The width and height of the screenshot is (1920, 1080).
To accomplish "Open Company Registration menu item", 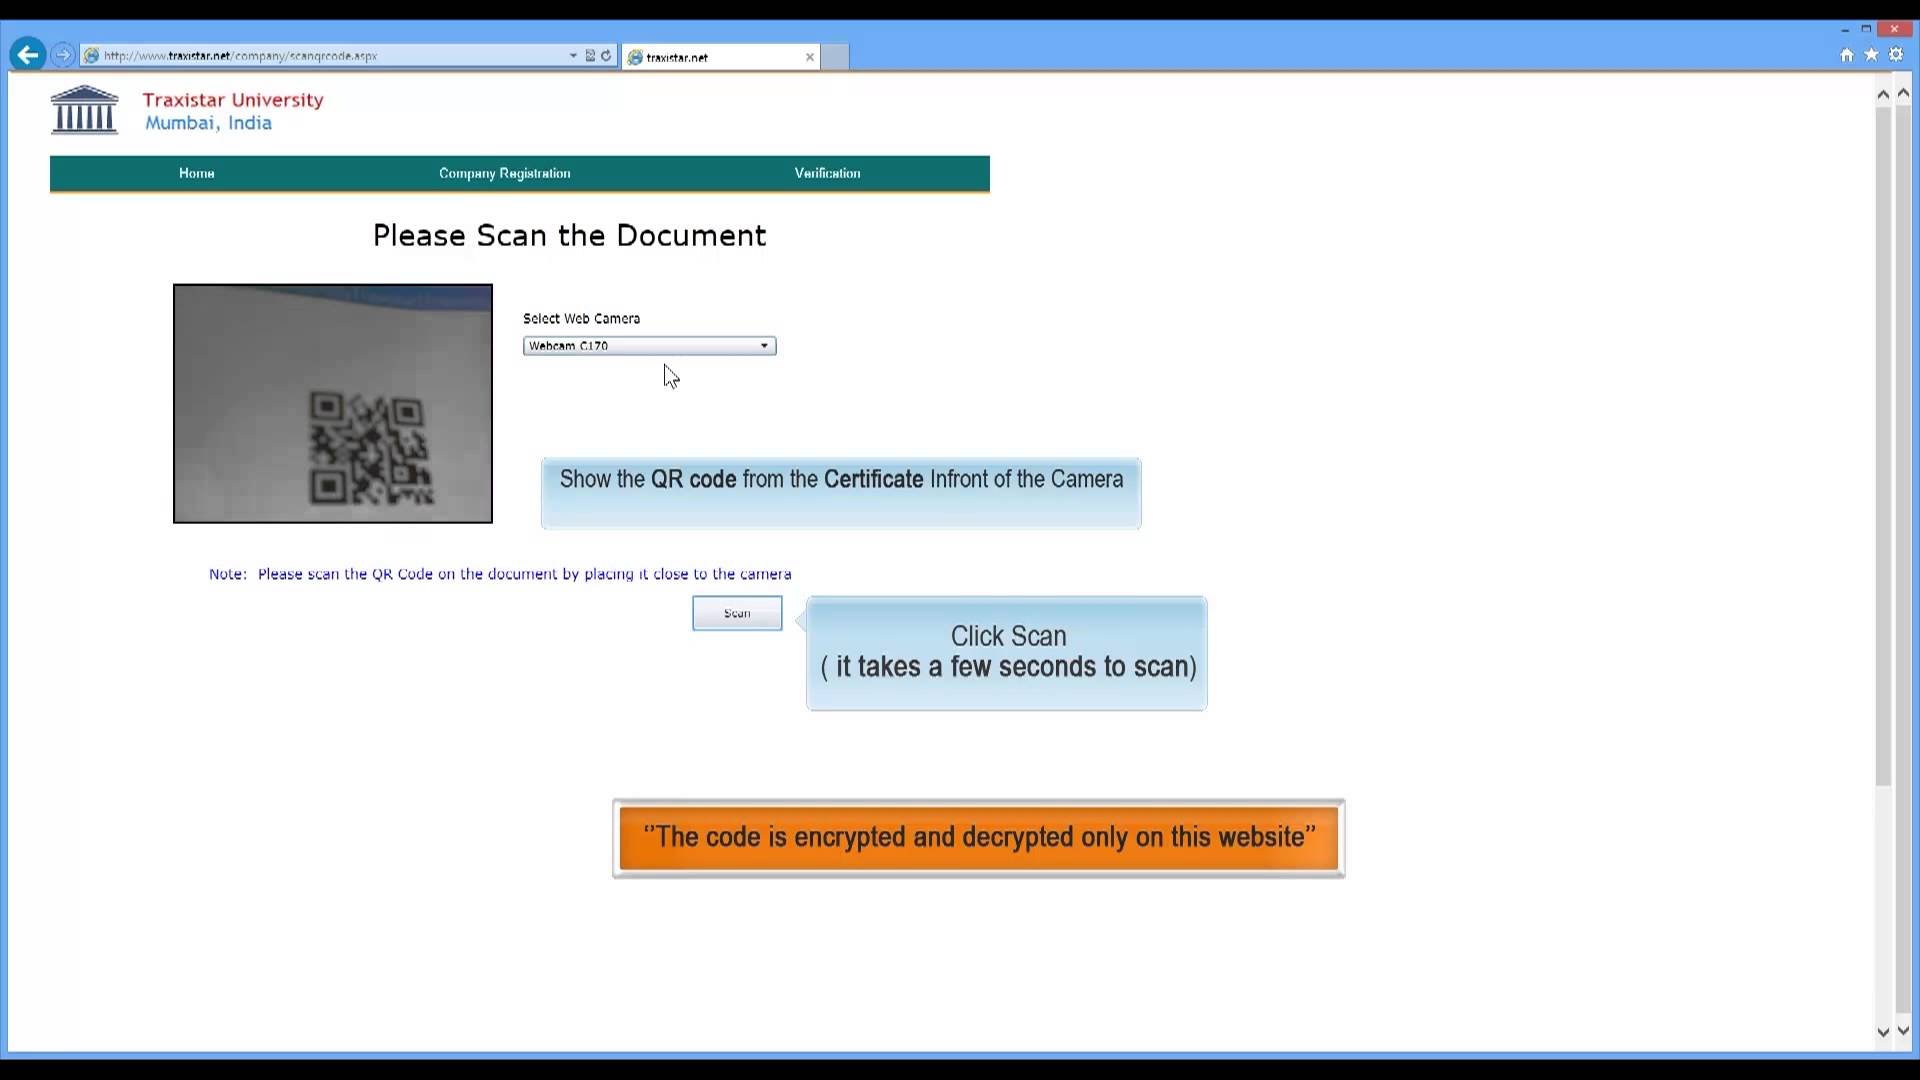I will coord(505,173).
